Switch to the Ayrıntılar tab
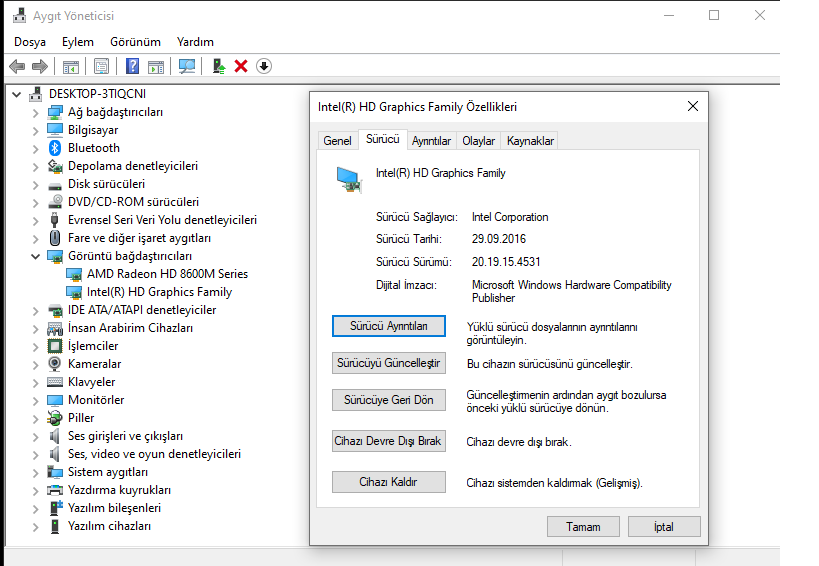This screenshot has width=819, height=566. (x=432, y=141)
